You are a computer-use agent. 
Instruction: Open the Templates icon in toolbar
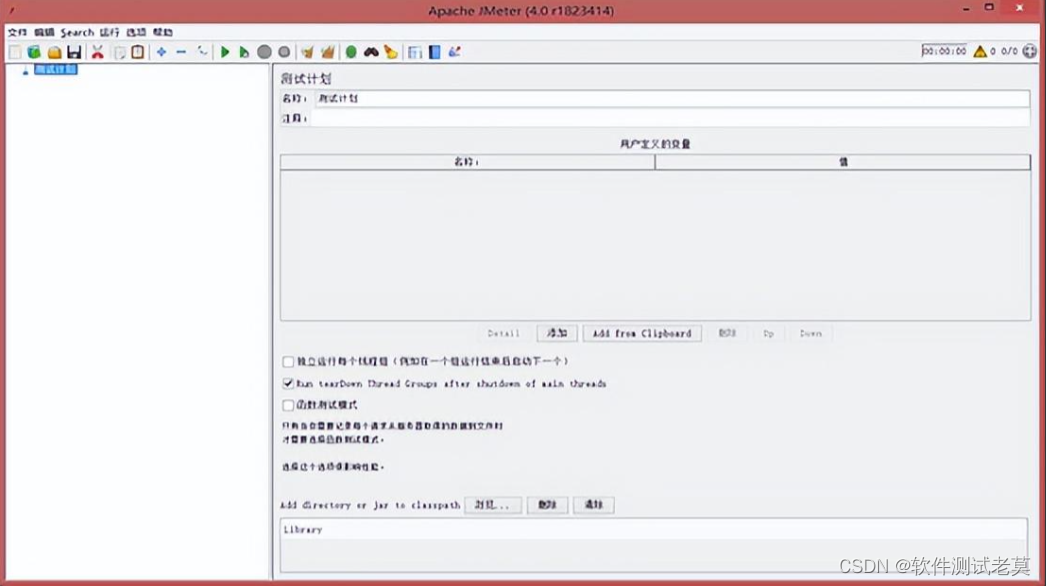tap(34, 52)
